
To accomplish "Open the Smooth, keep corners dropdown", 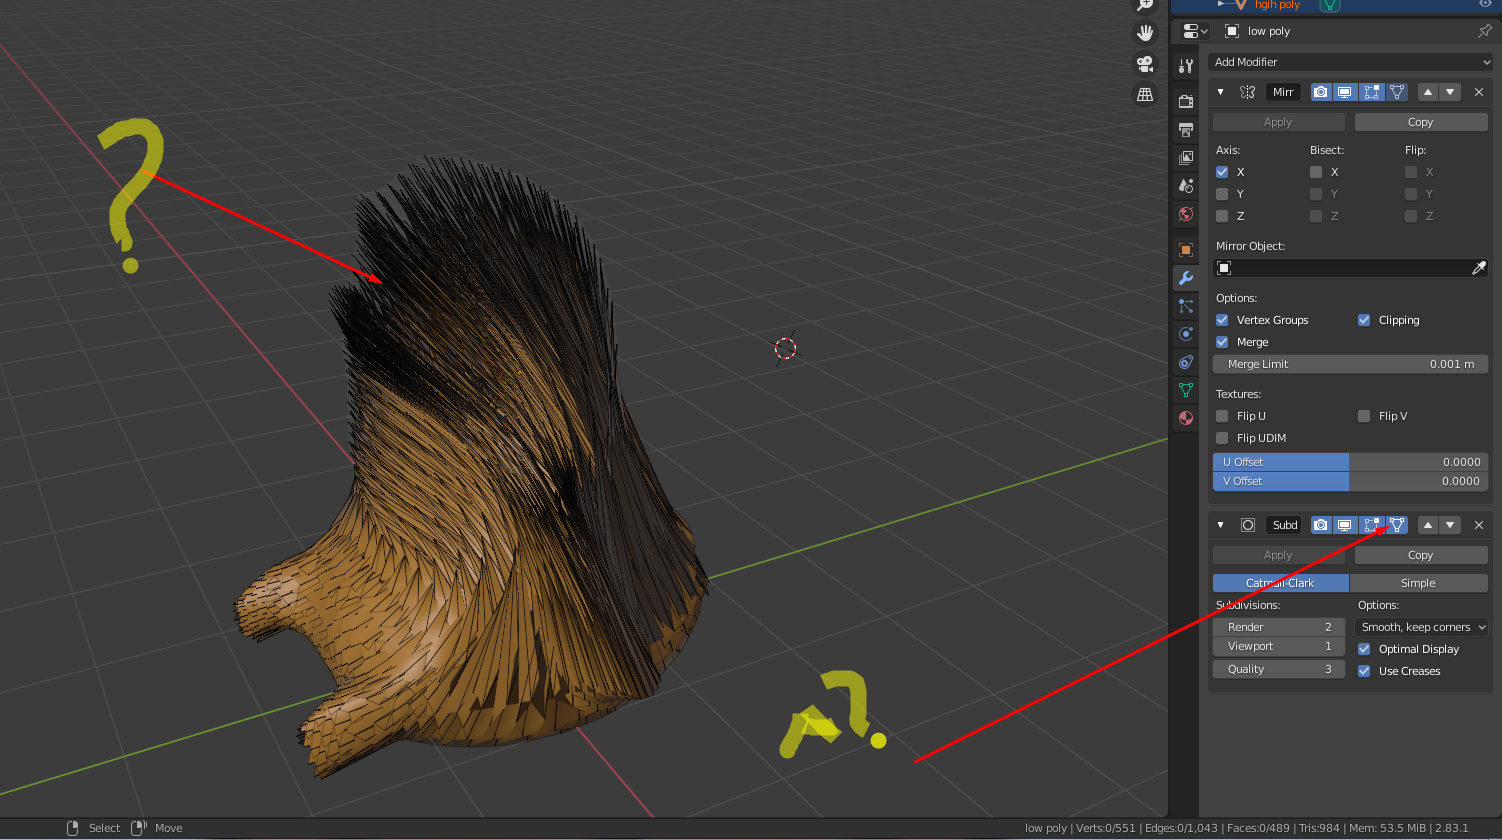I will coord(1423,627).
